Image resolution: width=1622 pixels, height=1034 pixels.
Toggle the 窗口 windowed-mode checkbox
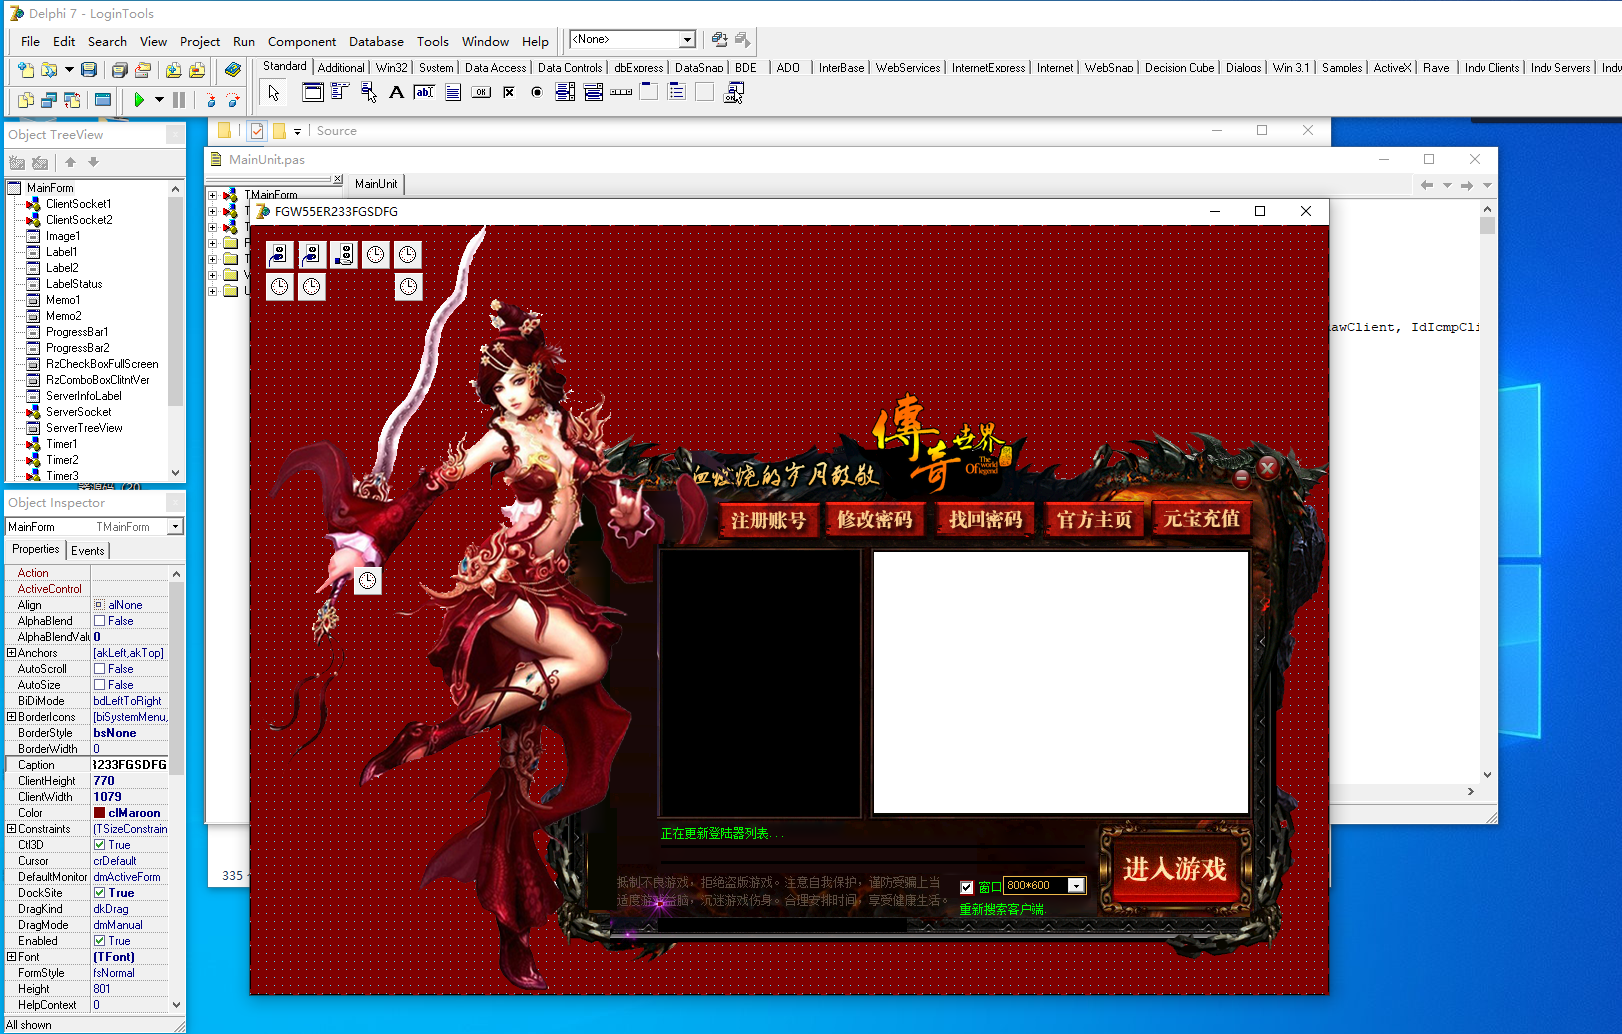tap(966, 887)
